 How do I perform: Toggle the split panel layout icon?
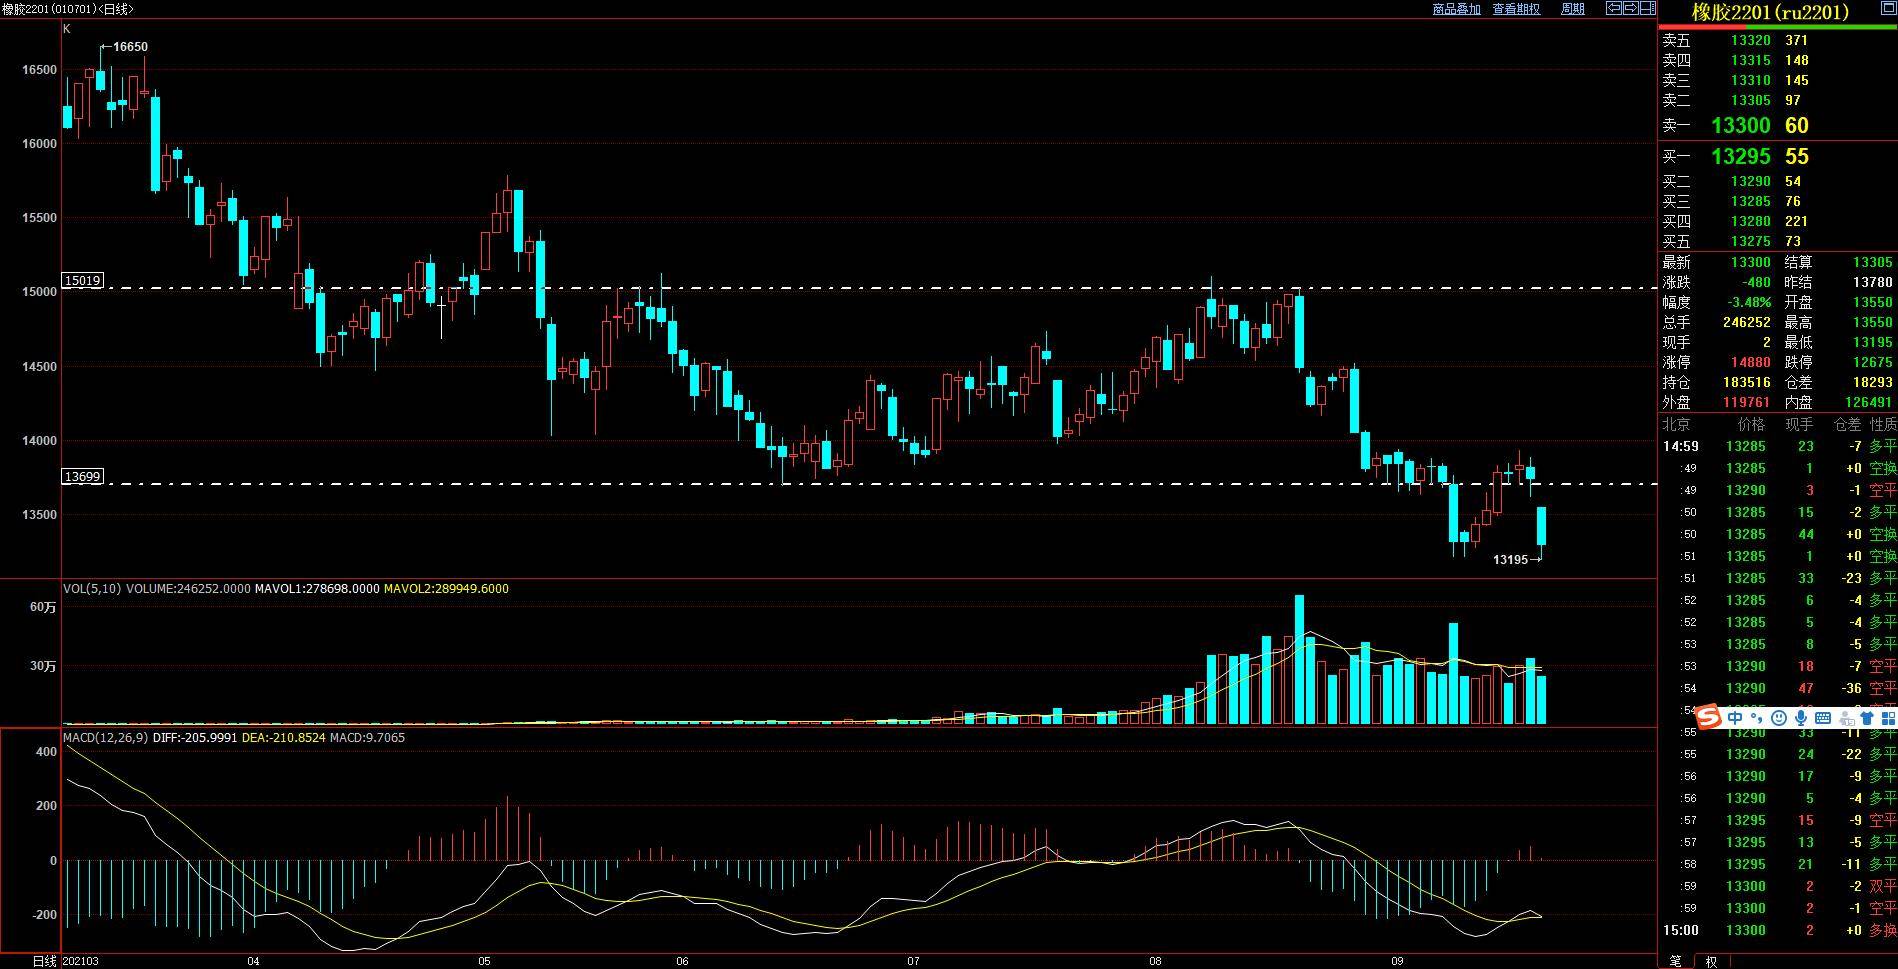[1648, 8]
